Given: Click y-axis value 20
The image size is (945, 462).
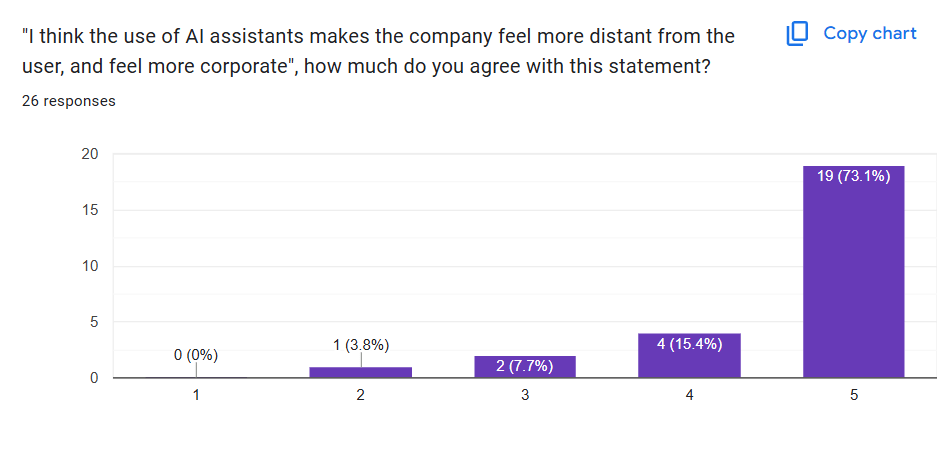Looking at the screenshot, I should tap(90, 154).
